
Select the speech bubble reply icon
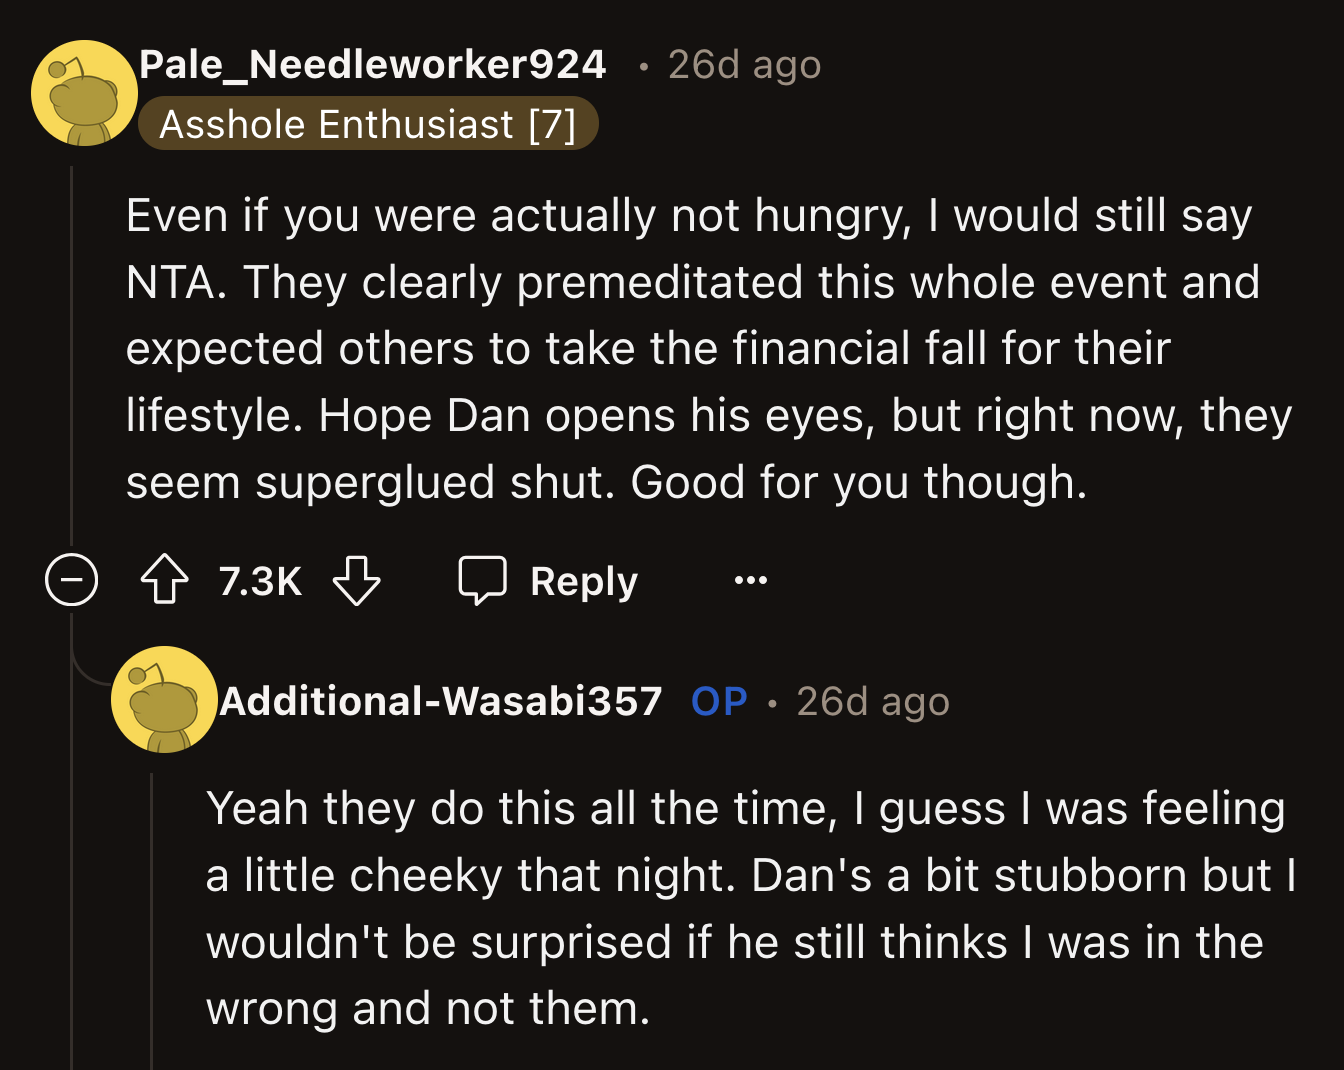[x=484, y=579]
